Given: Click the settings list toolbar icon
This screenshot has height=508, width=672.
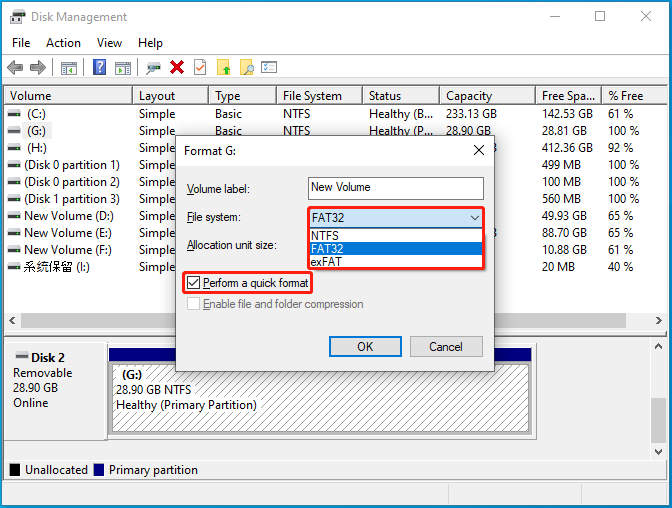Looking at the screenshot, I should 269,67.
